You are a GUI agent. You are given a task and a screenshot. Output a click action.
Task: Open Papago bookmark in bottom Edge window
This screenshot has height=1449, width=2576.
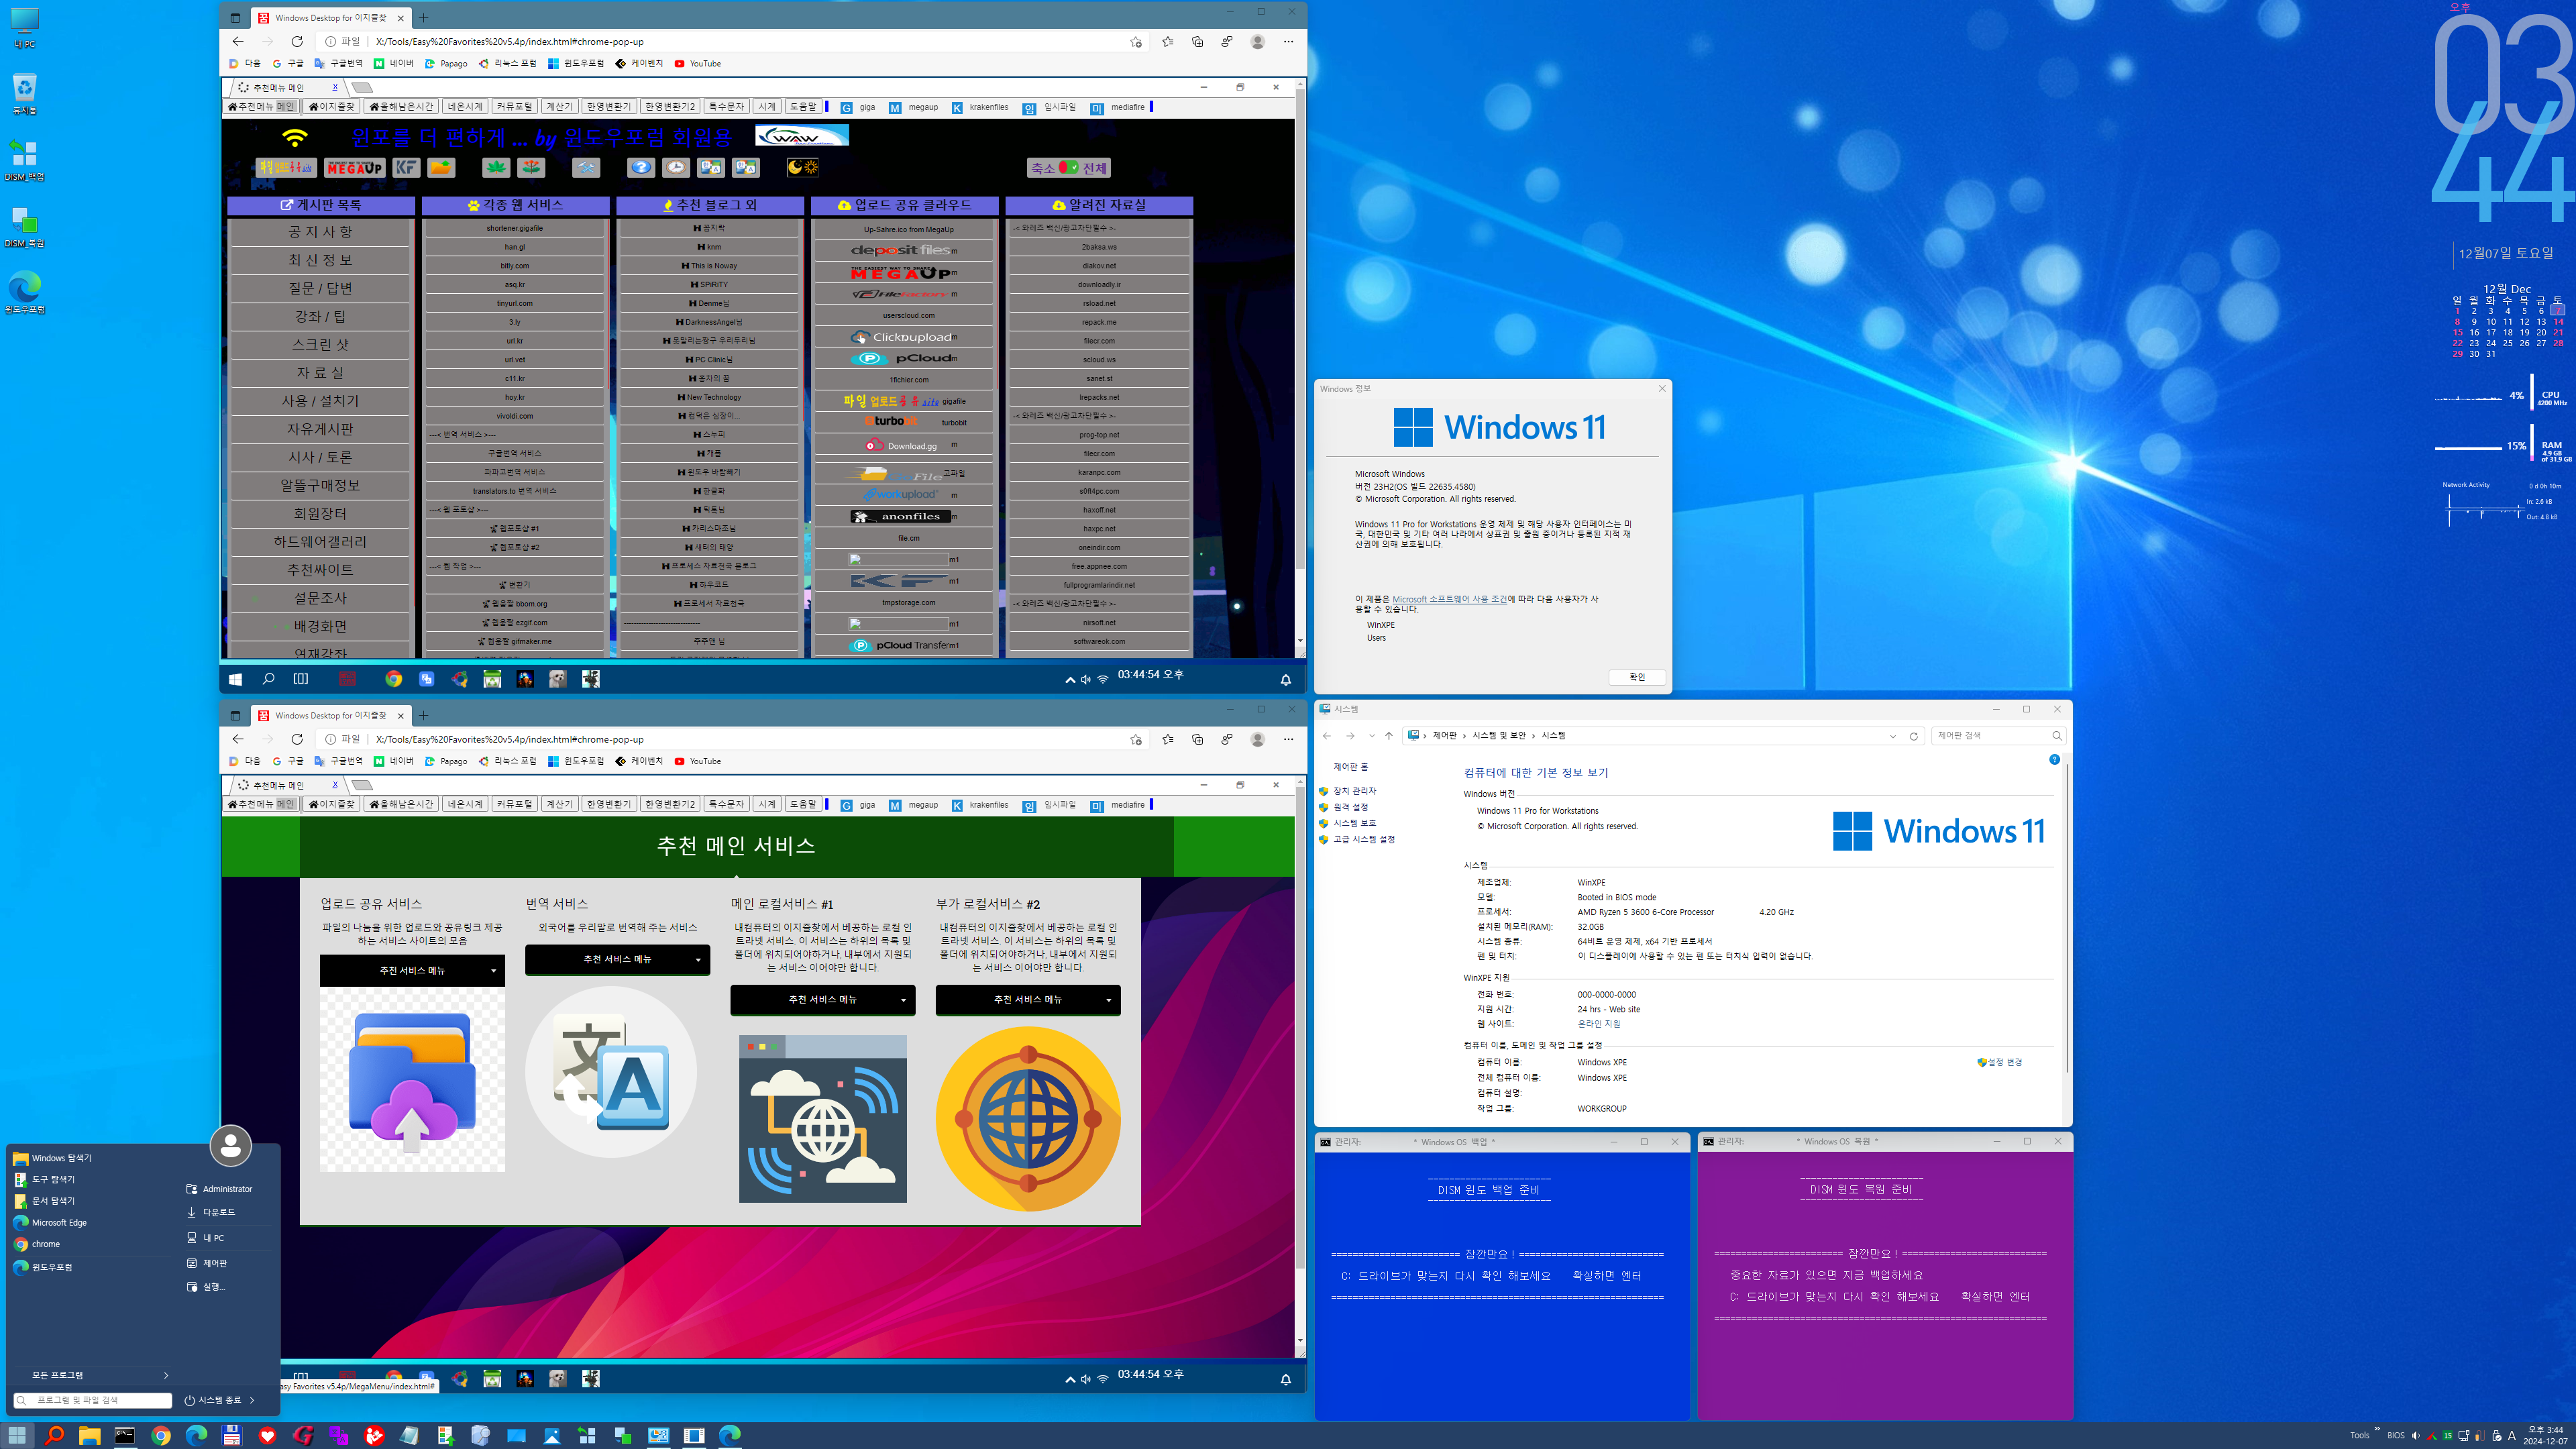(x=446, y=761)
